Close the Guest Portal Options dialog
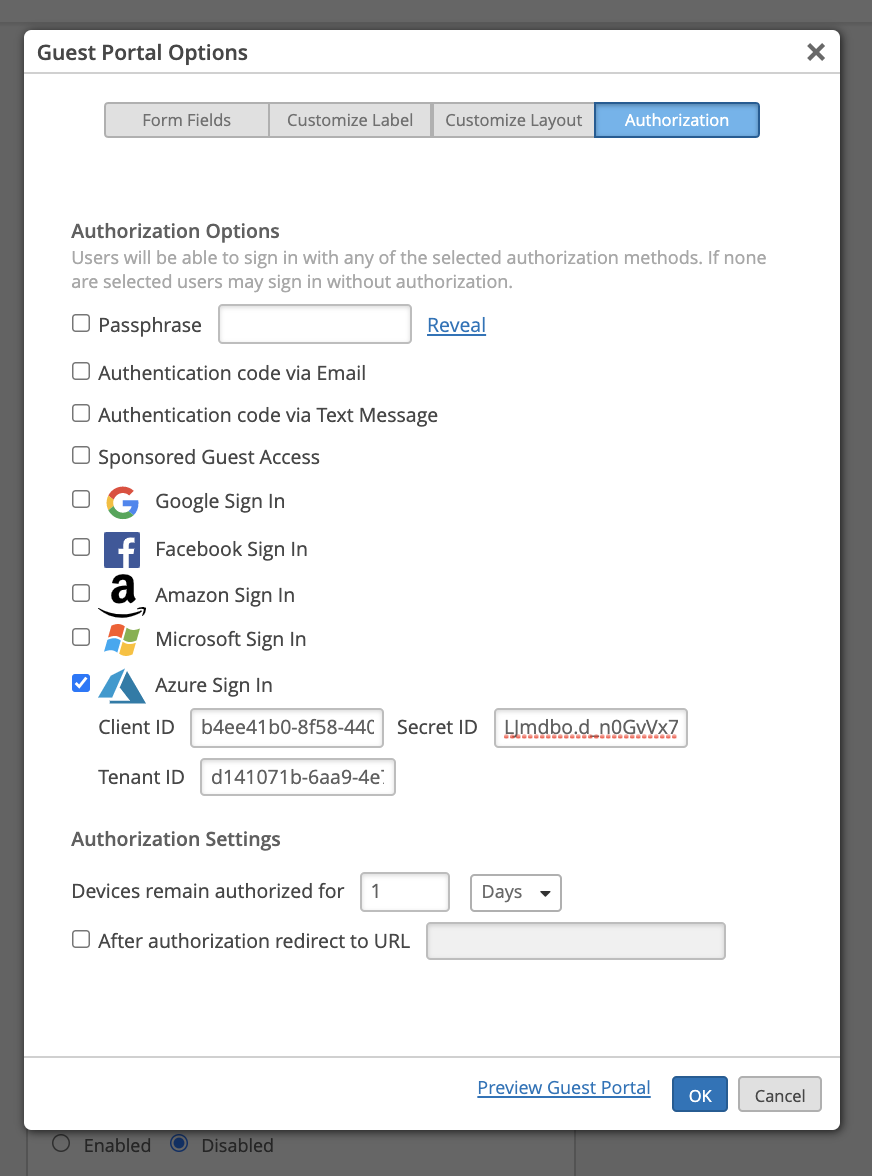The image size is (872, 1176). click(x=816, y=53)
